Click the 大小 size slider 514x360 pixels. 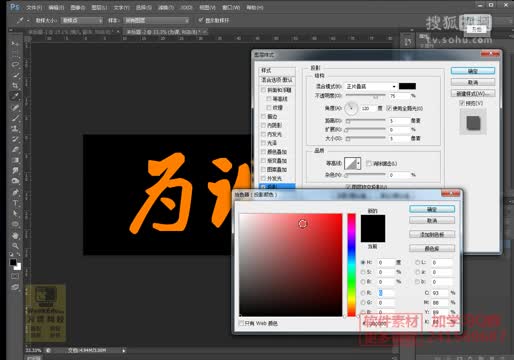point(366,138)
